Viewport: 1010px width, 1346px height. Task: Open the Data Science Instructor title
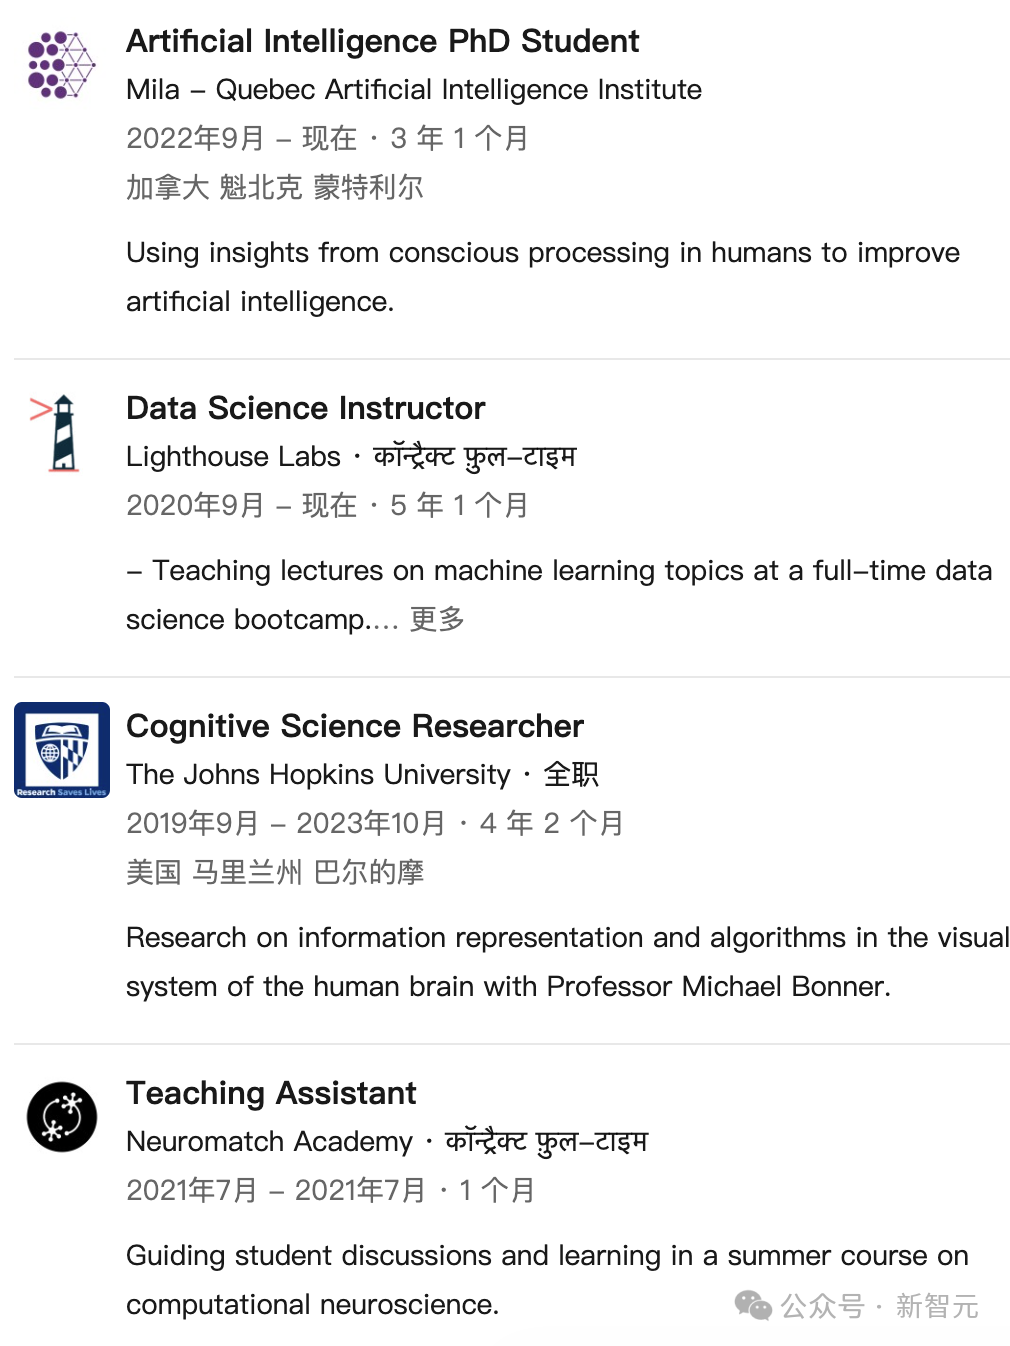305,408
